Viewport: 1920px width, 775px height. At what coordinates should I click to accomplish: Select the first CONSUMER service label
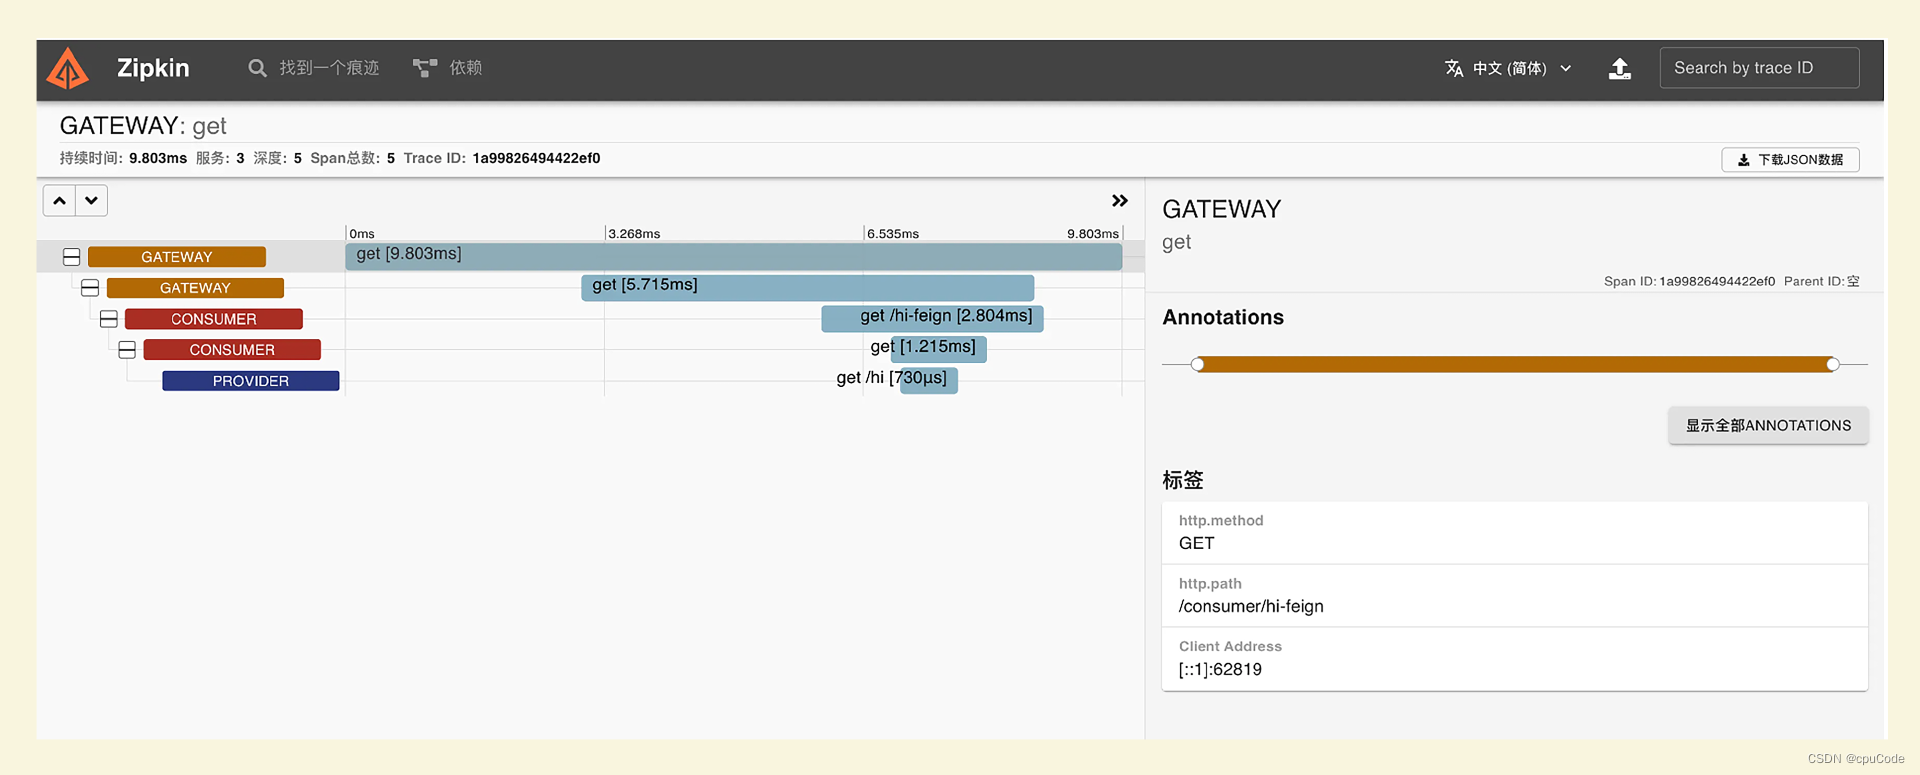[214, 319]
